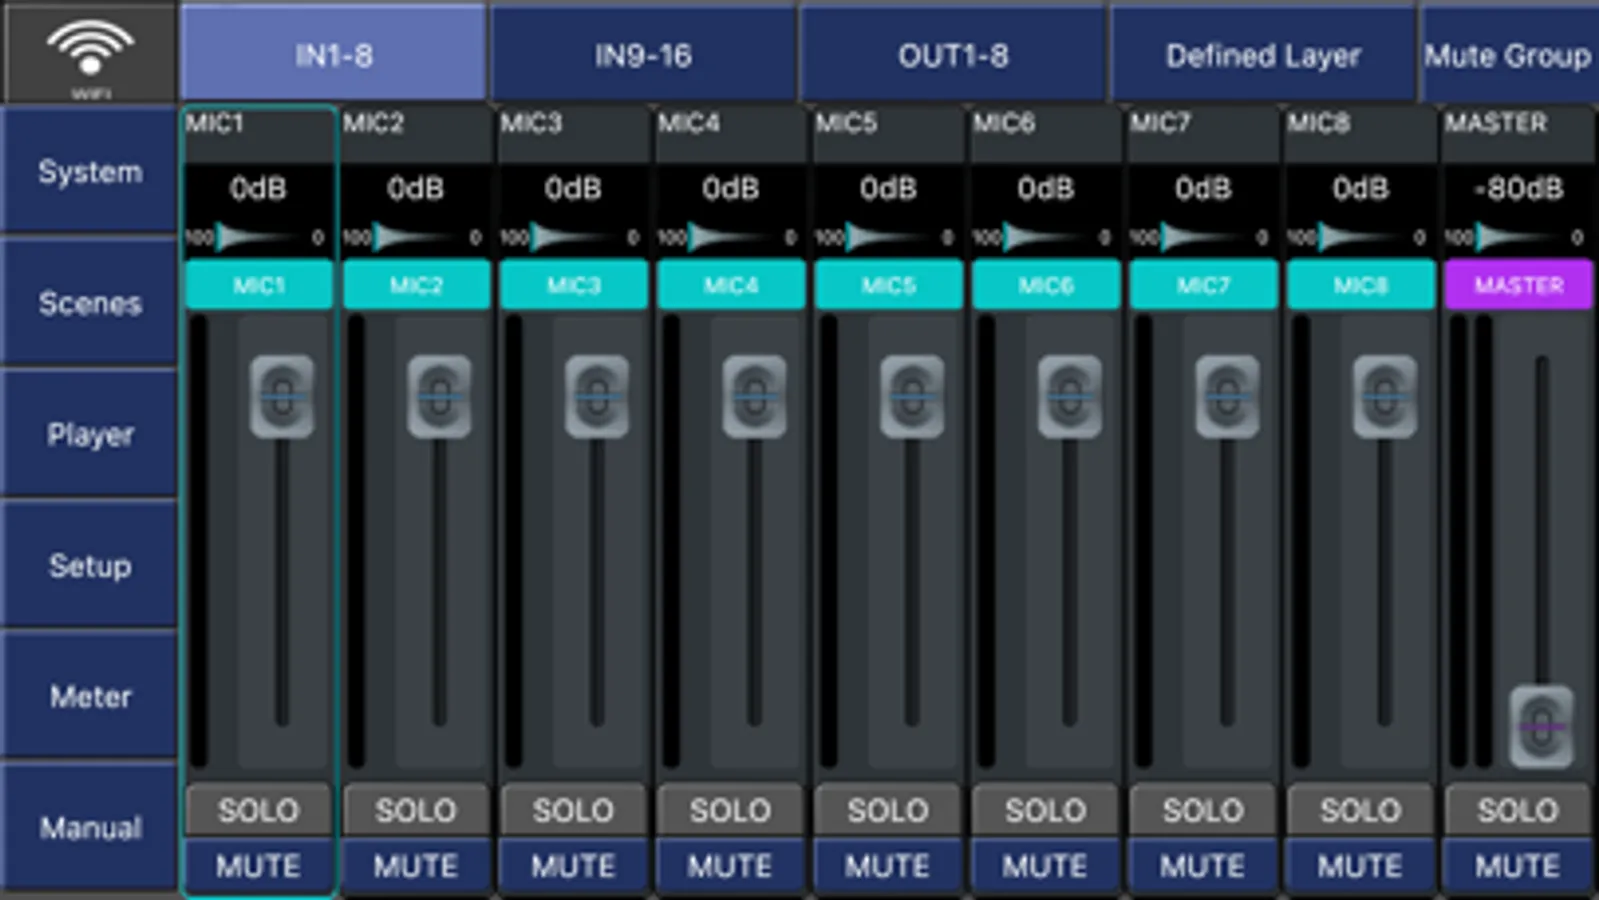Enable SOLO on the MASTER channel
1599x900 pixels.
point(1518,810)
